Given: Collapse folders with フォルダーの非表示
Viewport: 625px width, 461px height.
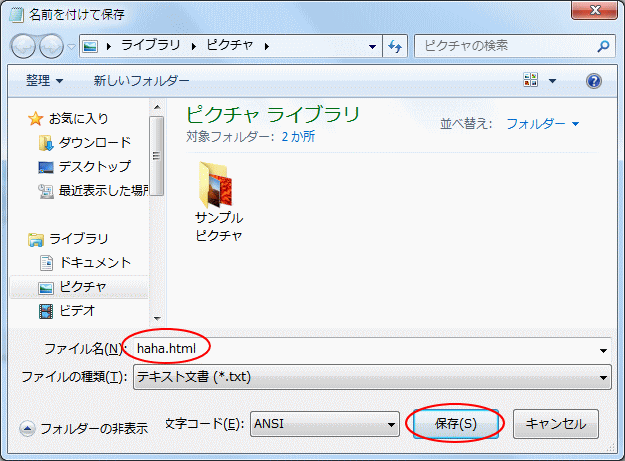Looking at the screenshot, I should click(x=84, y=429).
